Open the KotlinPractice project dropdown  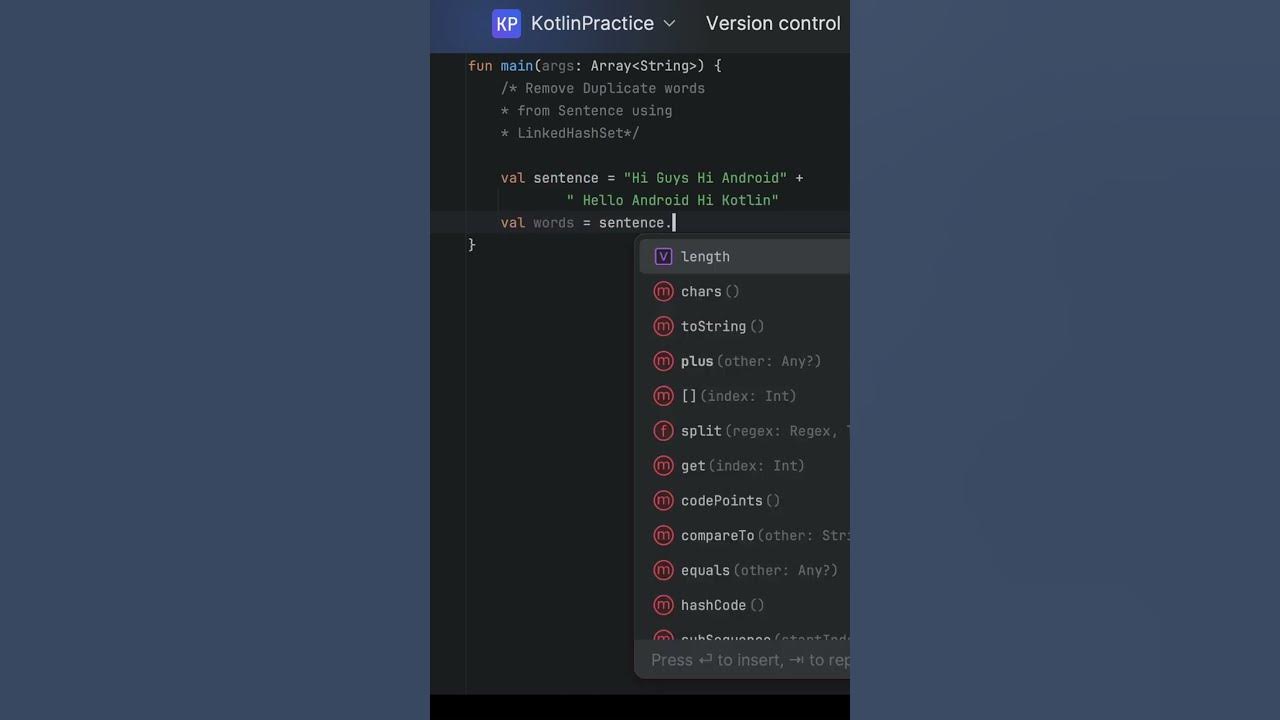(x=602, y=23)
